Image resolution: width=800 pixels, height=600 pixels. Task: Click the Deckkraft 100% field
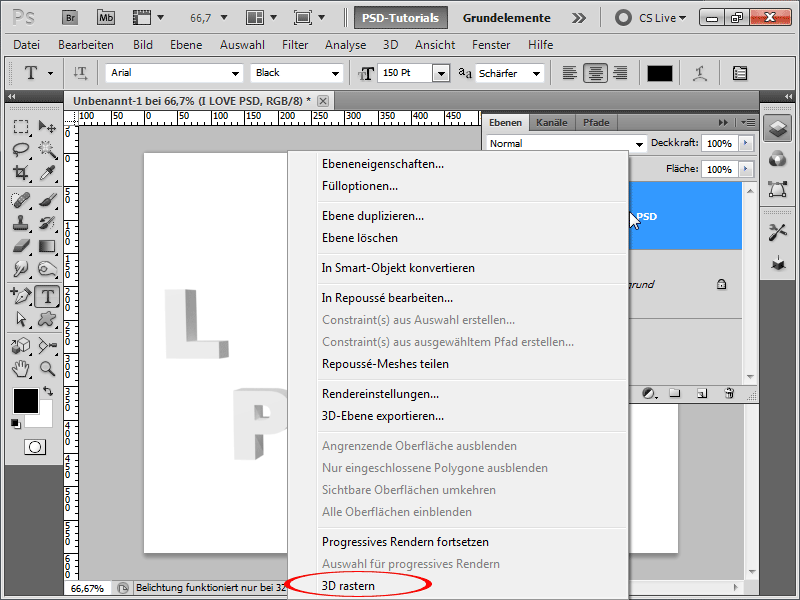719,143
